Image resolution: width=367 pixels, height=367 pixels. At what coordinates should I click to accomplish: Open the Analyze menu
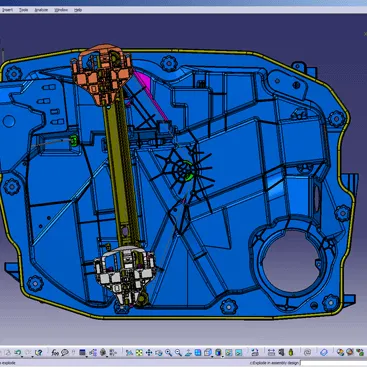(x=41, y=10)
